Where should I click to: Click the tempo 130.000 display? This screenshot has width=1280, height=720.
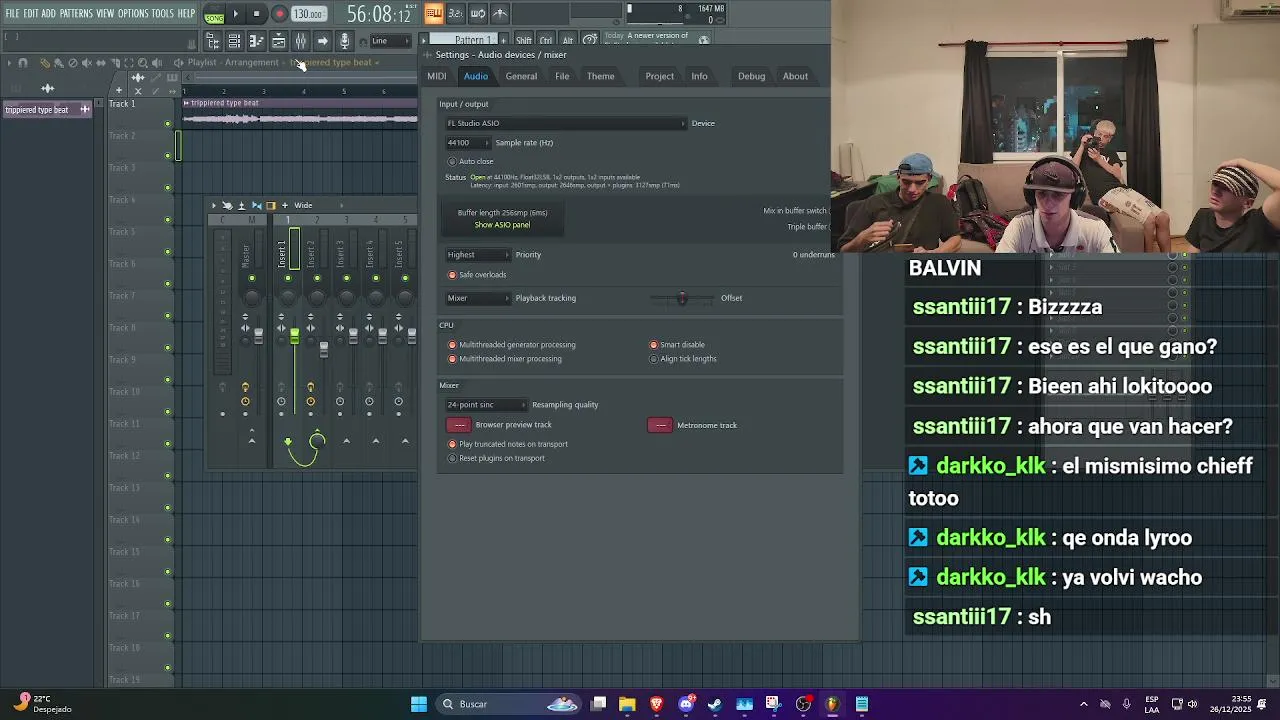(x=309, y=14)
